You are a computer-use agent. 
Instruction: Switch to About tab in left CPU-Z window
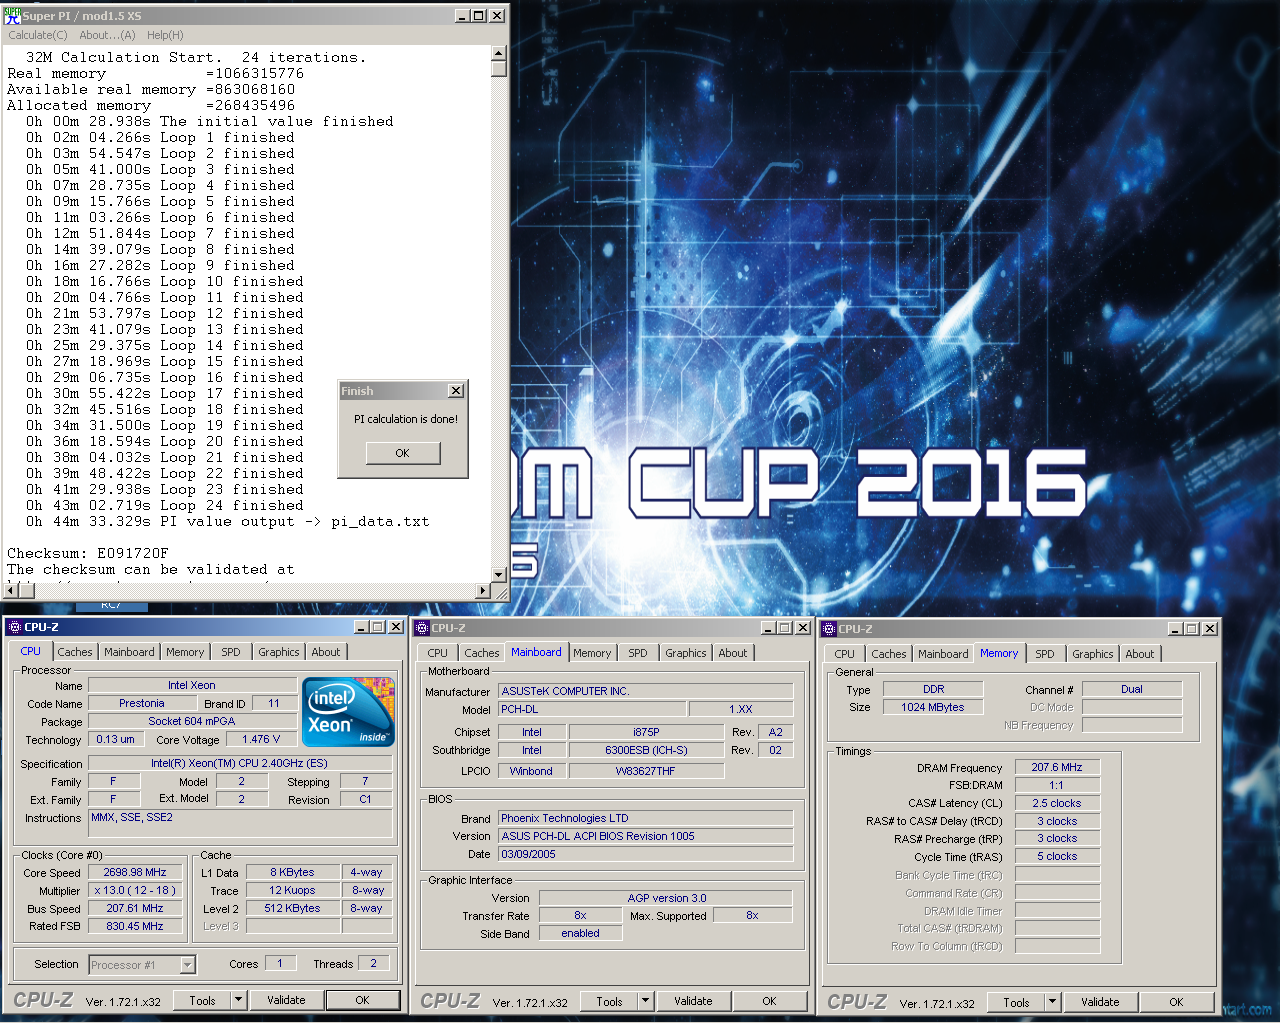(x=326, y=652)
